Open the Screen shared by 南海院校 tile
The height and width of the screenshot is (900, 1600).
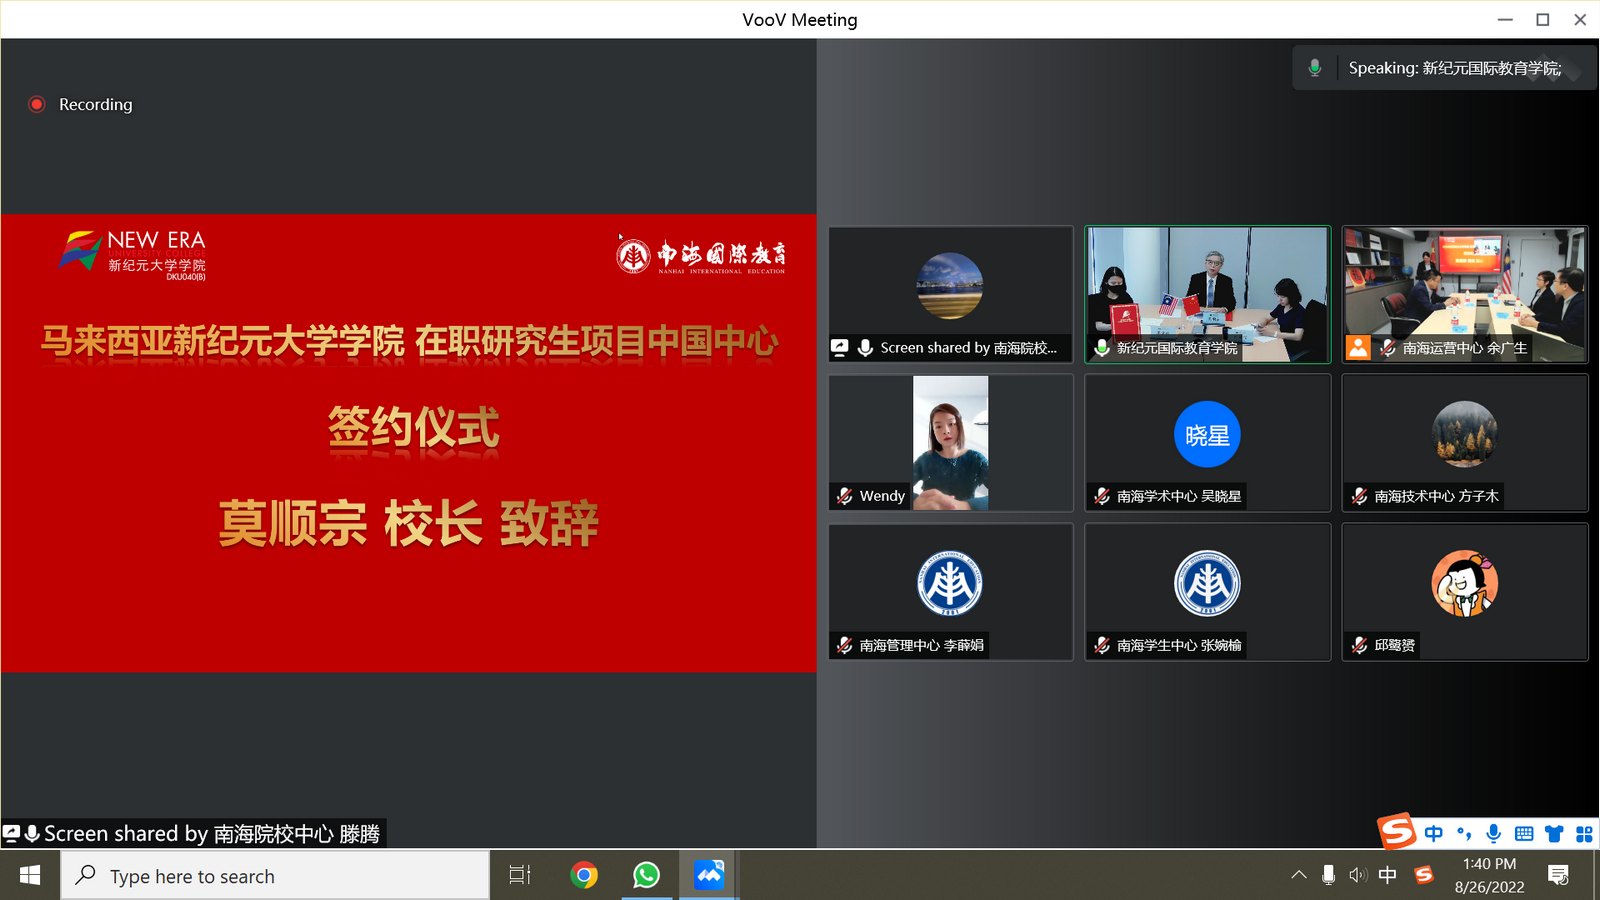tap(951, 294)
